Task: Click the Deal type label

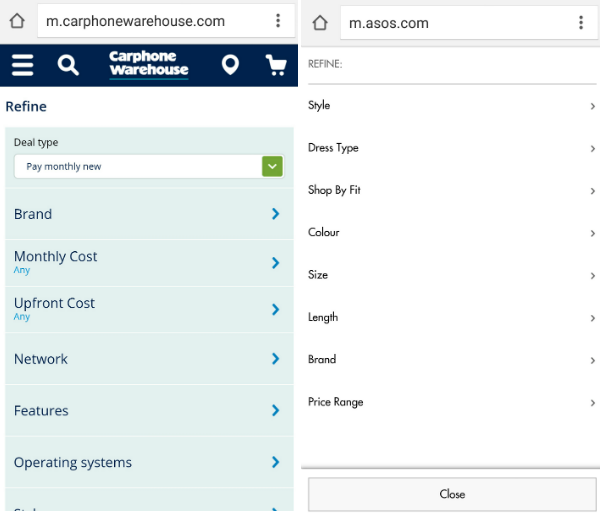Action: pyautogui.click(x=36, y=142)
